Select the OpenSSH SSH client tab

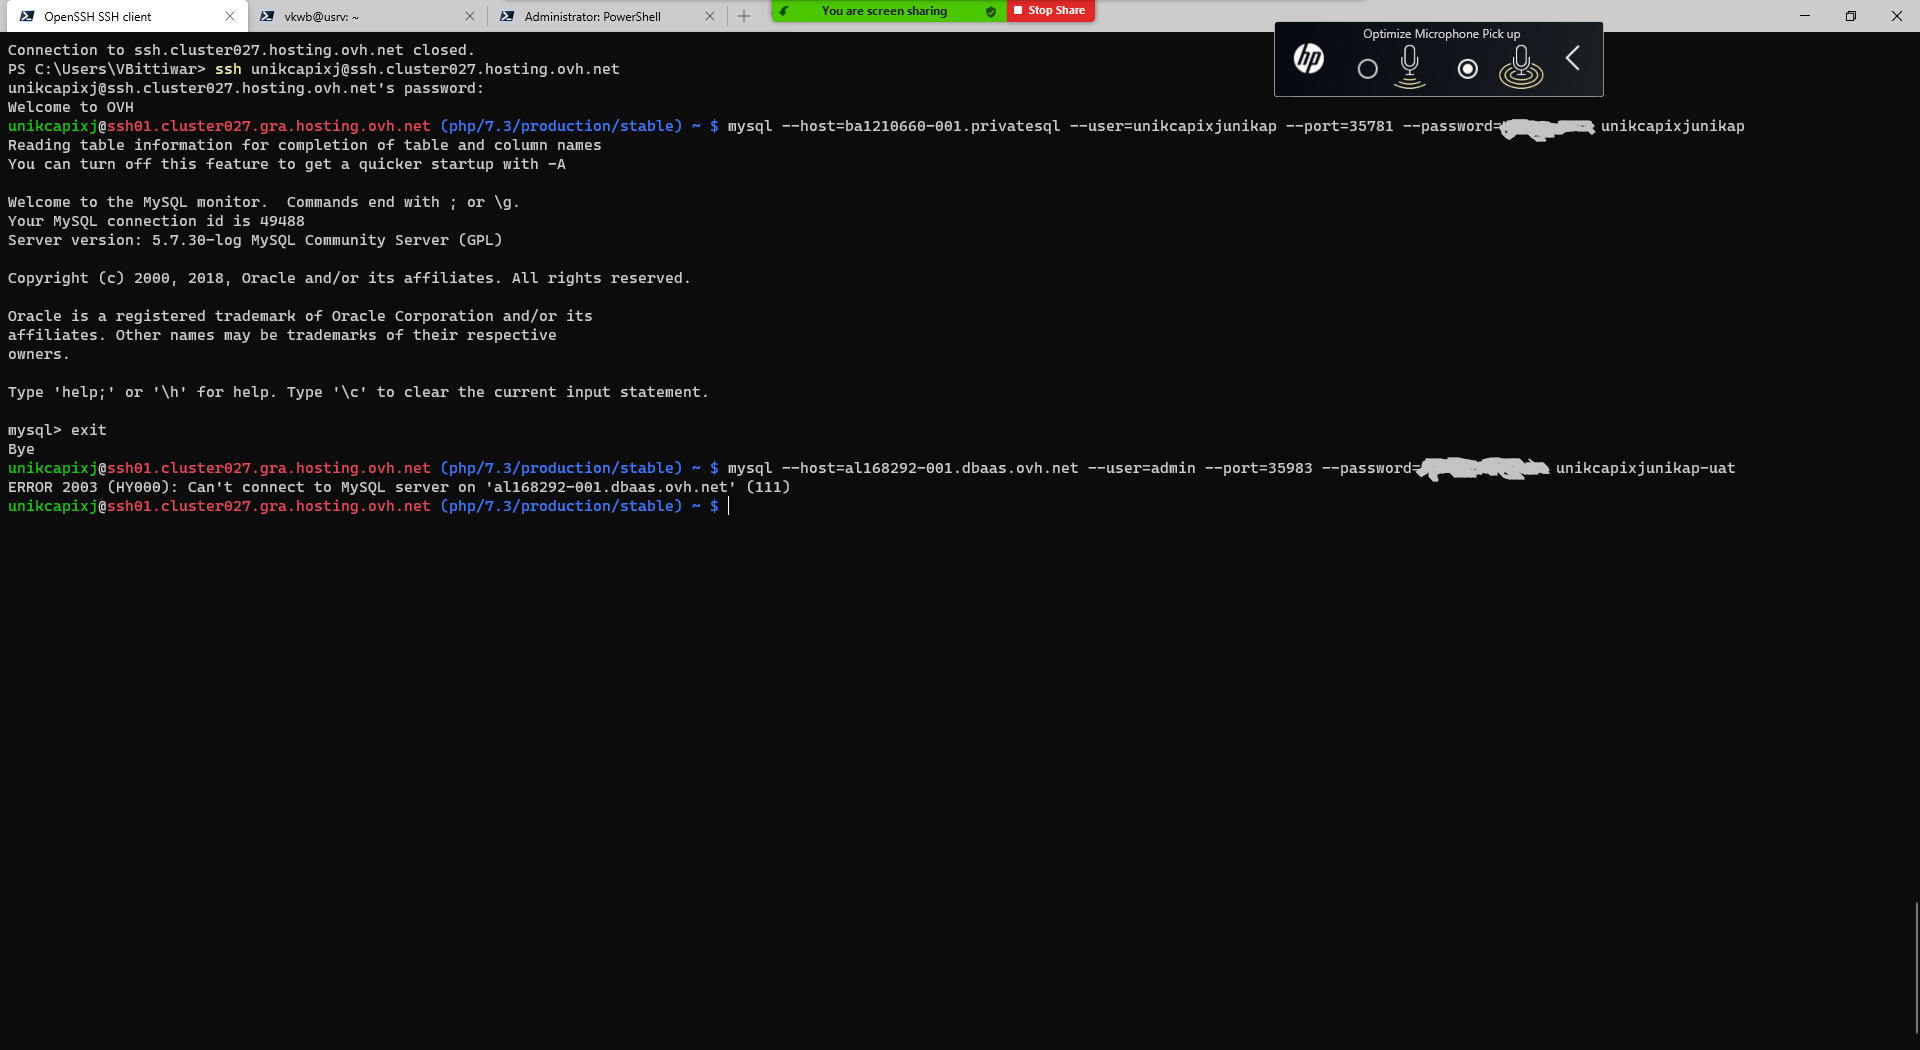click(110, 16)
